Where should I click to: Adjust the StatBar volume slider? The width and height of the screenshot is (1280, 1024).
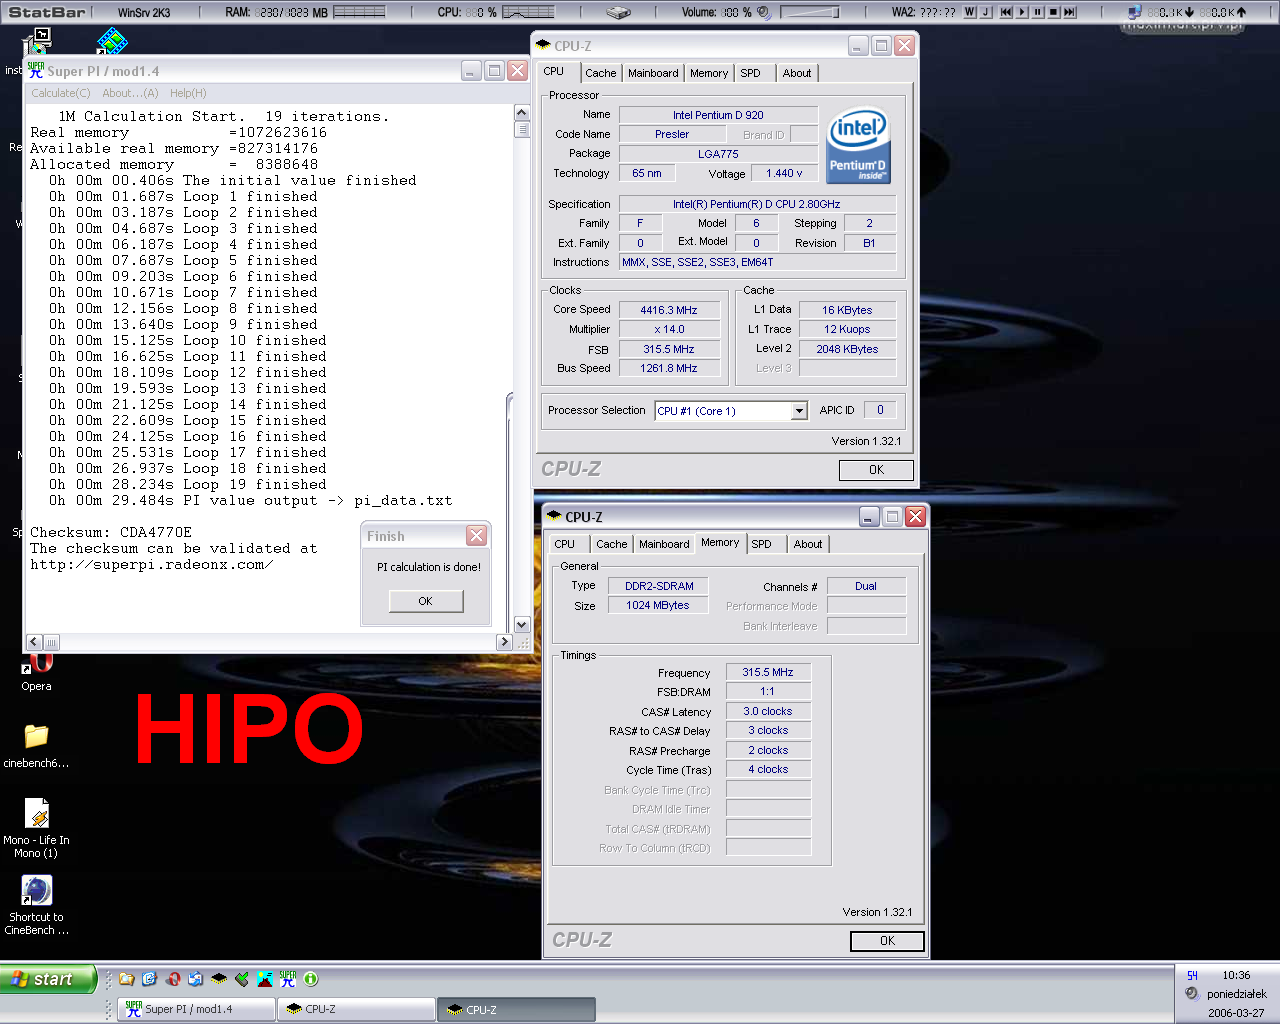[x=809, y=12]
